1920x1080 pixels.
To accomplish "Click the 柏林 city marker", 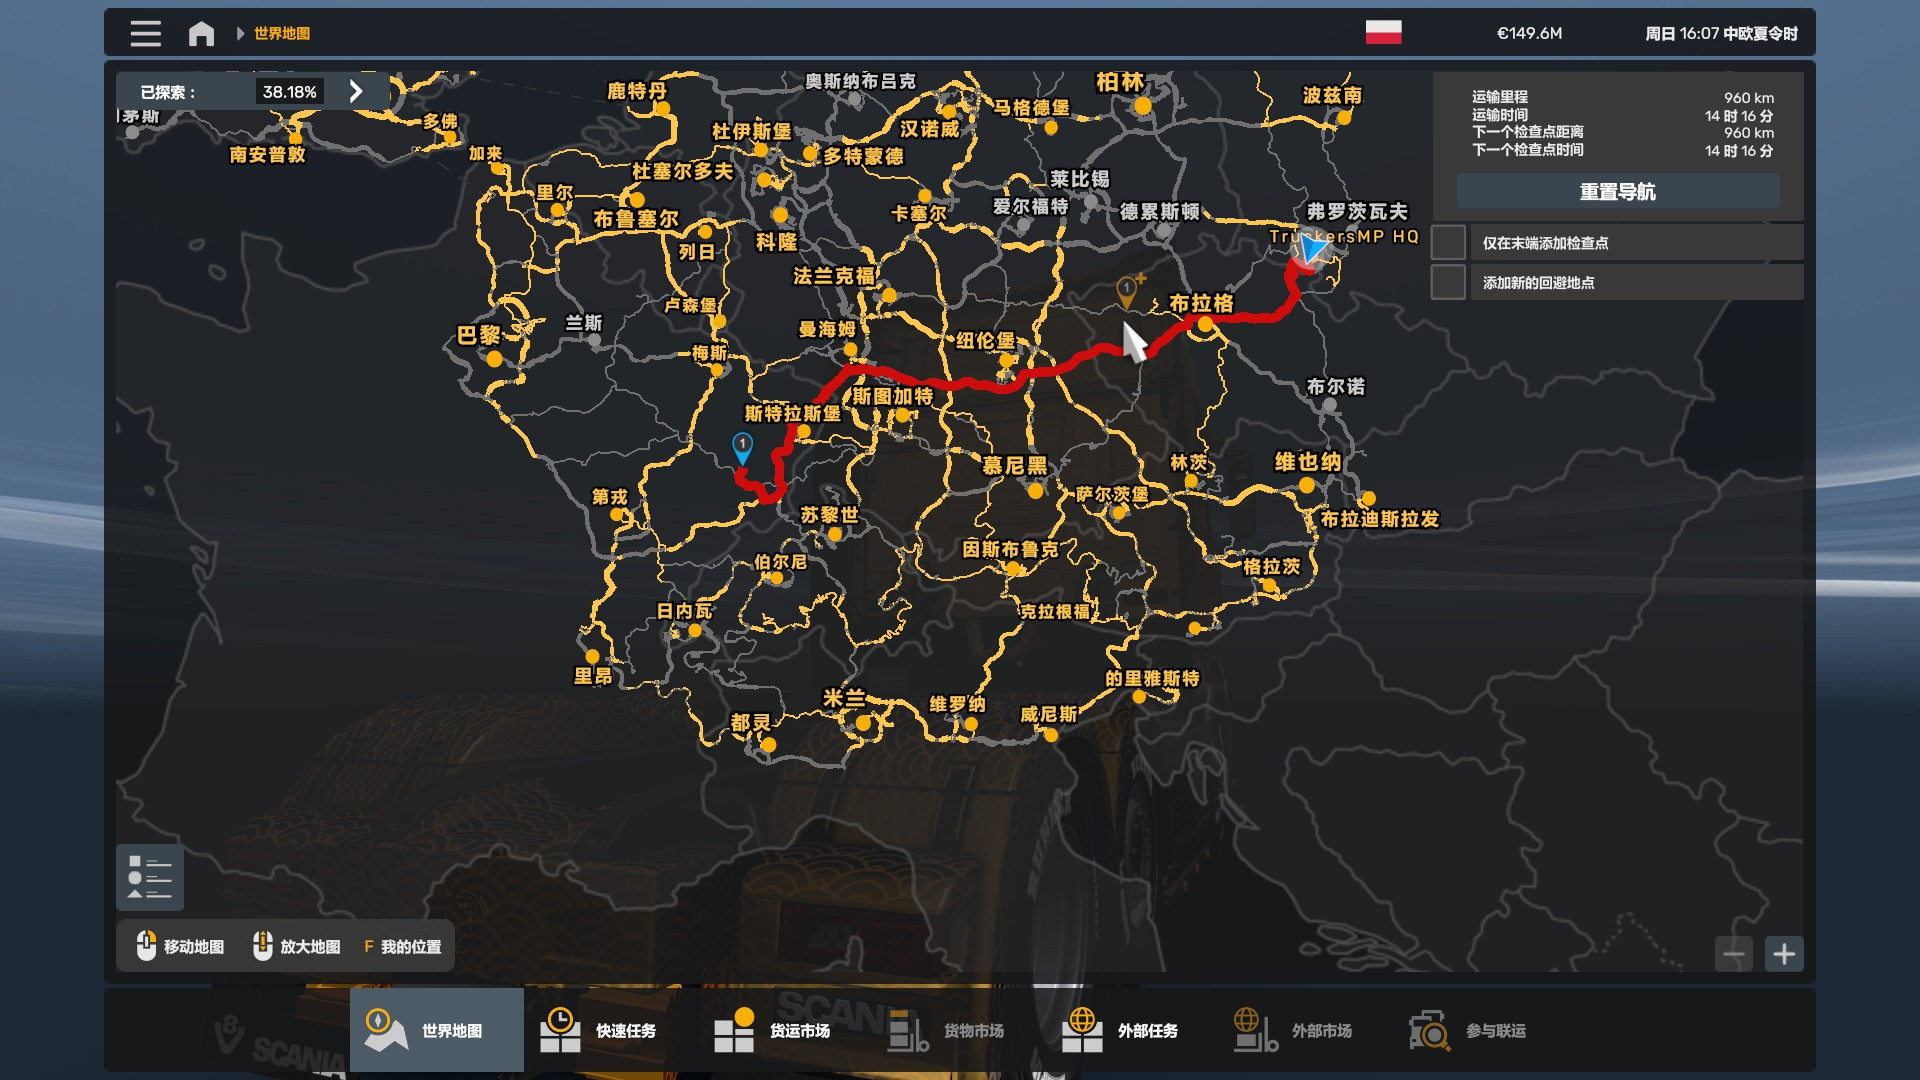I will [x=1142, y=104].
